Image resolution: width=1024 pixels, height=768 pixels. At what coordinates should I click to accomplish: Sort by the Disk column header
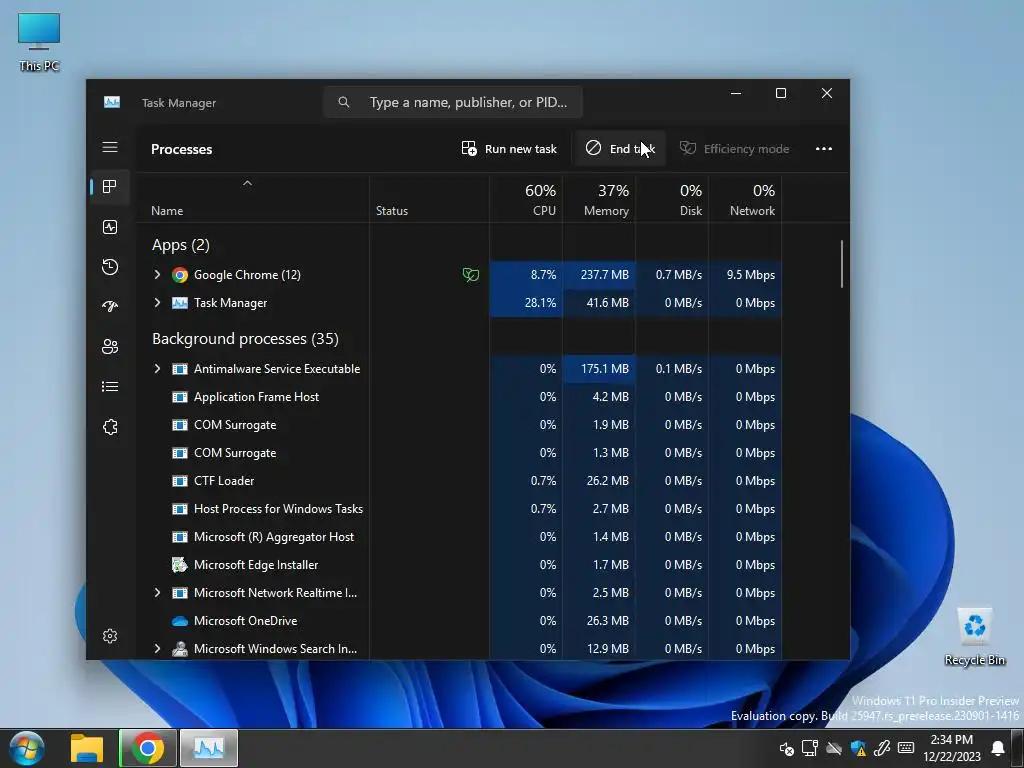coord(672,200)
